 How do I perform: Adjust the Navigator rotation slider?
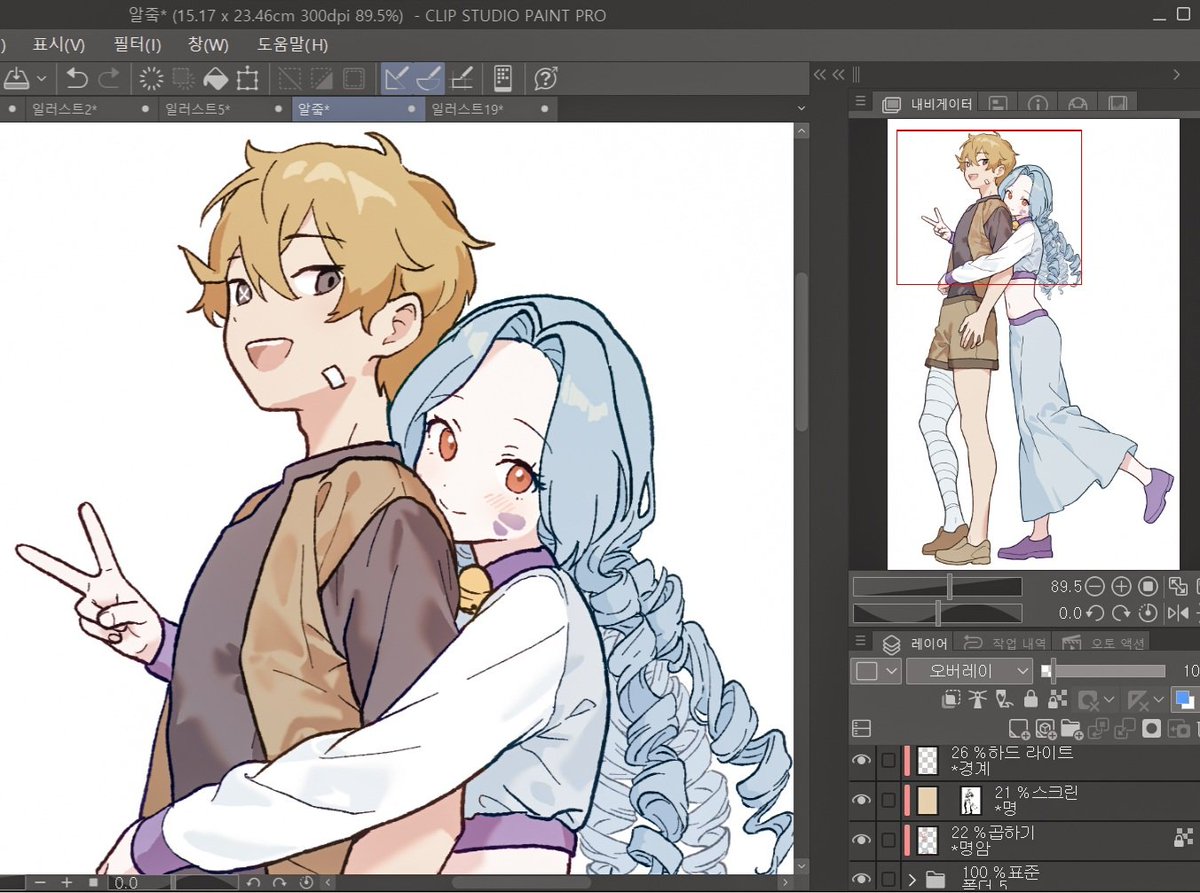[937, 612]
